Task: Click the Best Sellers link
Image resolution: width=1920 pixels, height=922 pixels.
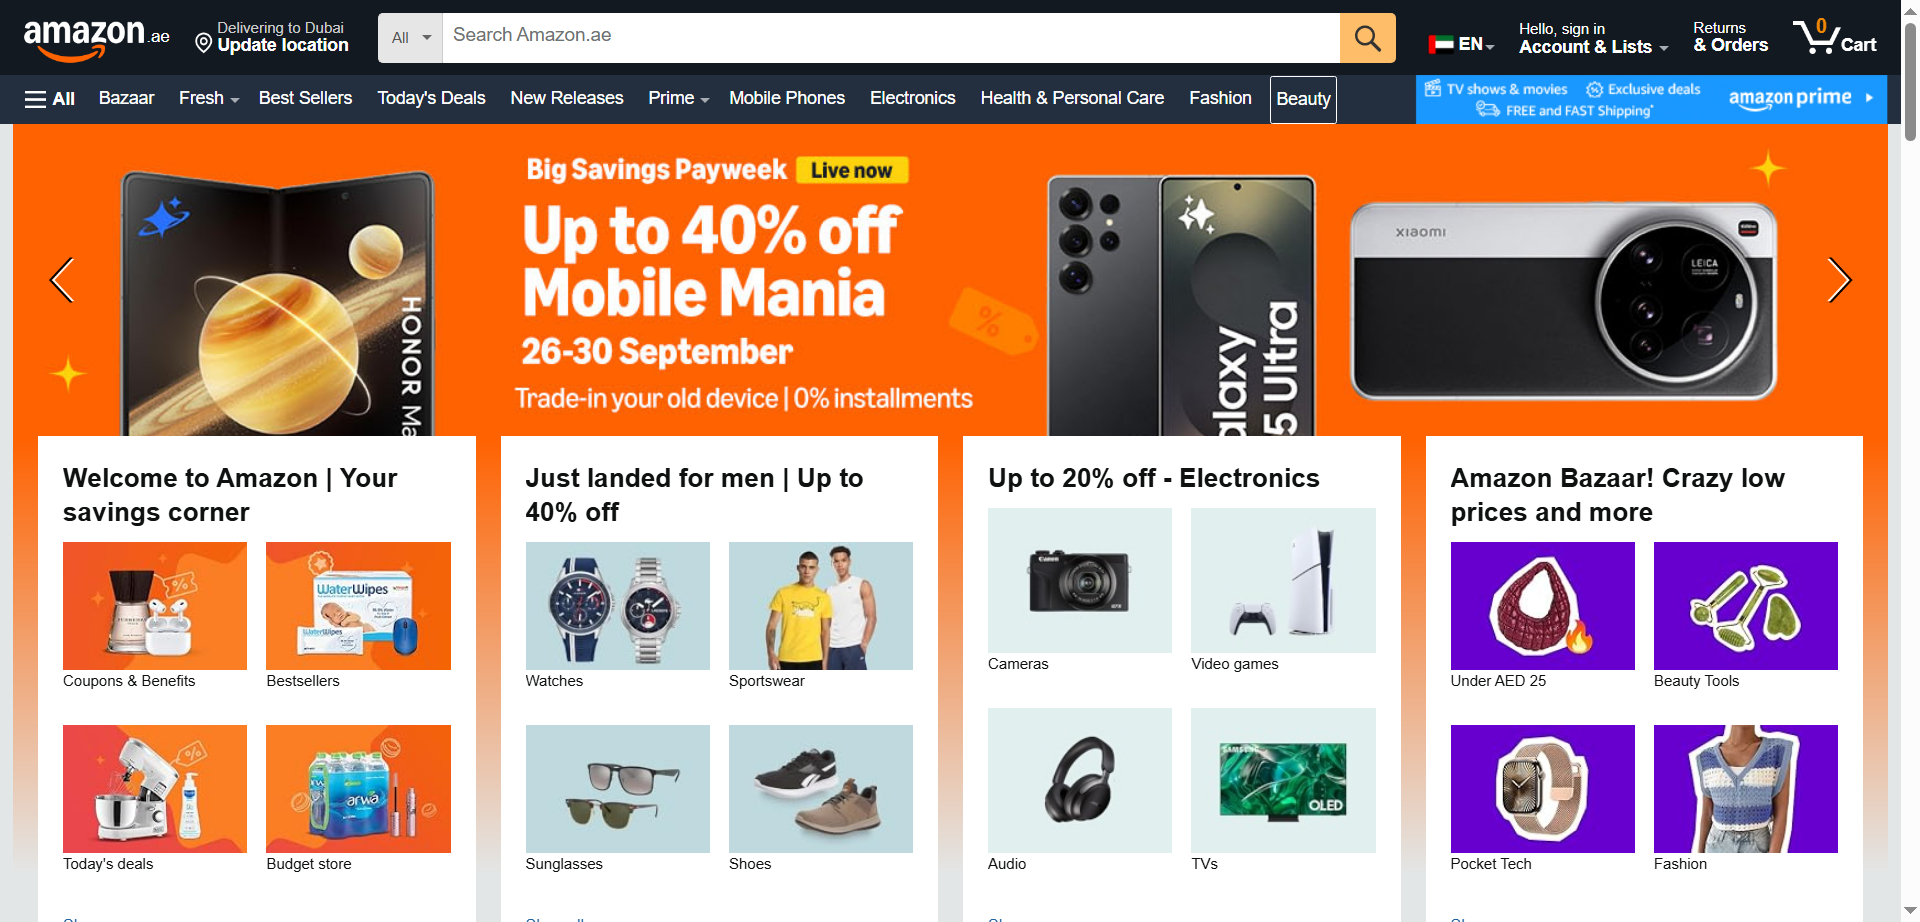Action: pos(305,98)
